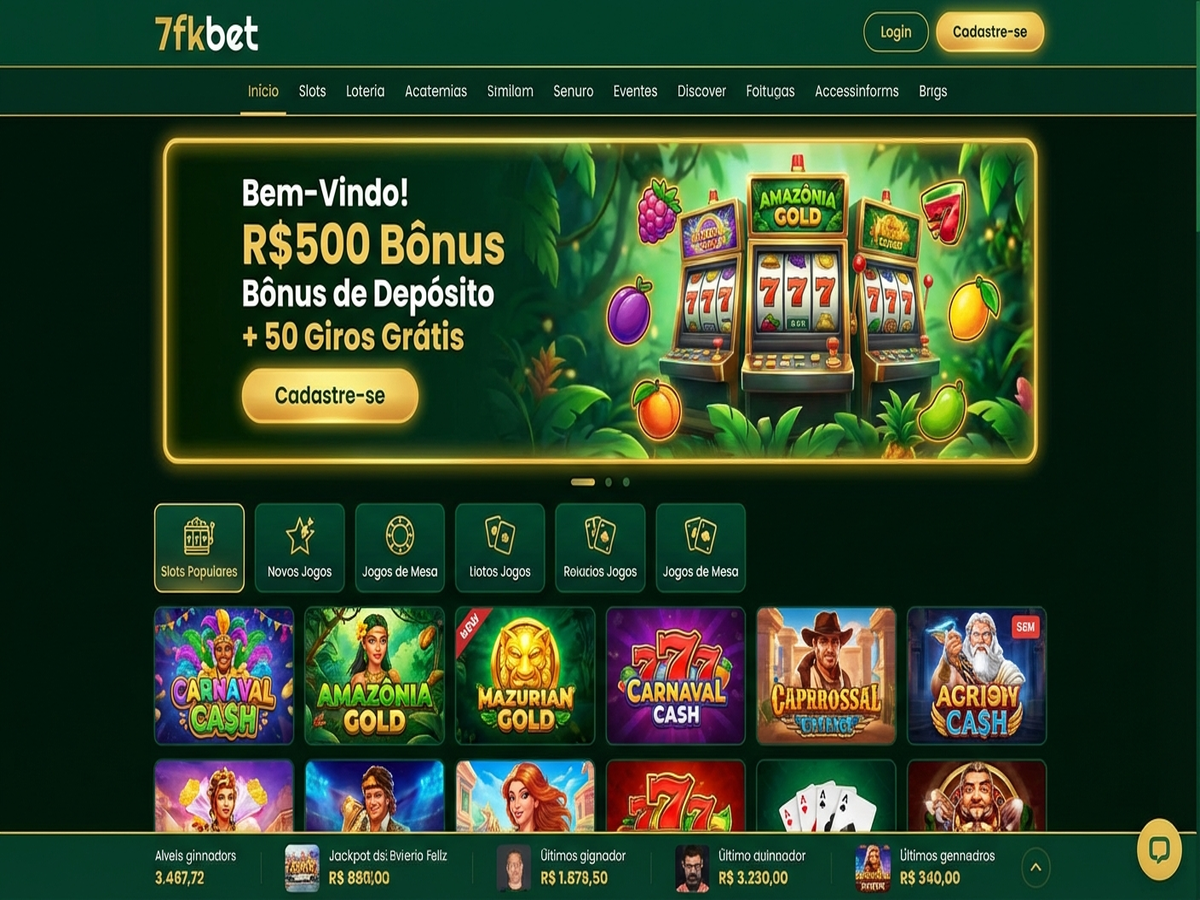Switch to the third banner slide dot
Viewport: 1200px width, 900px height.
(626, 482)
